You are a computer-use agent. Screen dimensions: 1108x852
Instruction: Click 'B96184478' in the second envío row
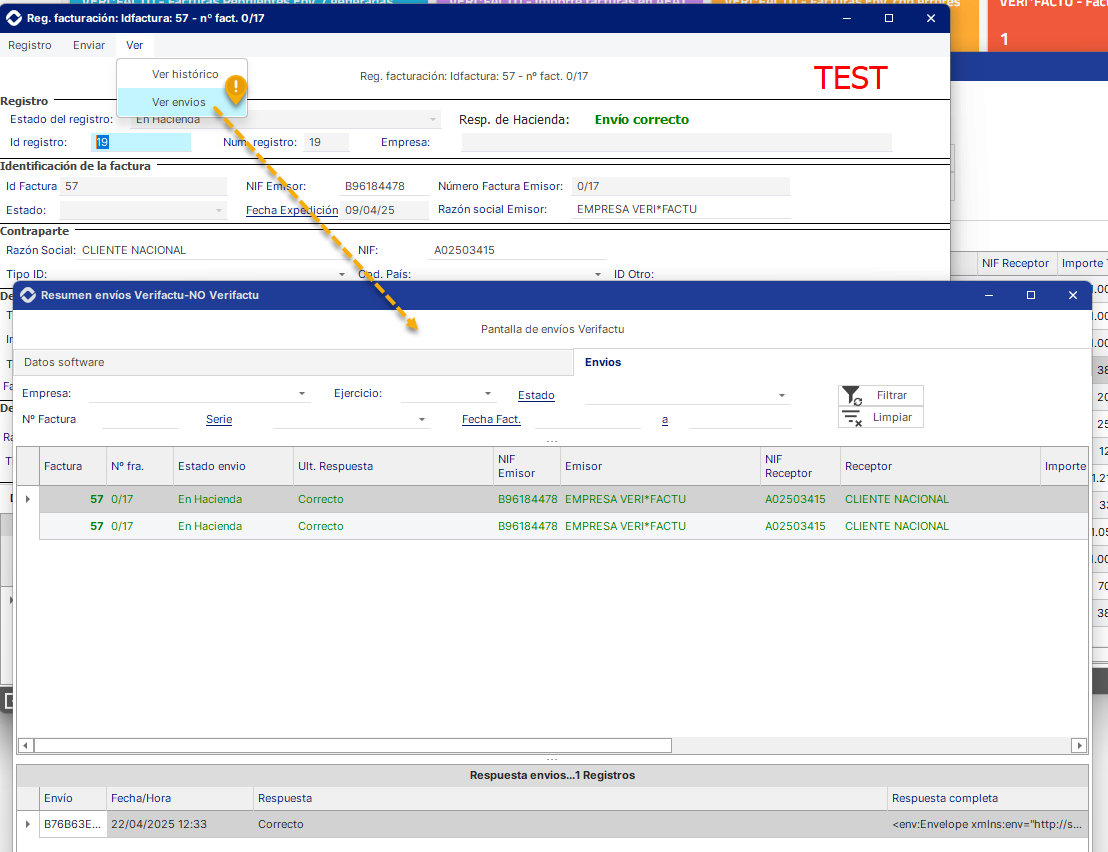pos(527,526)
